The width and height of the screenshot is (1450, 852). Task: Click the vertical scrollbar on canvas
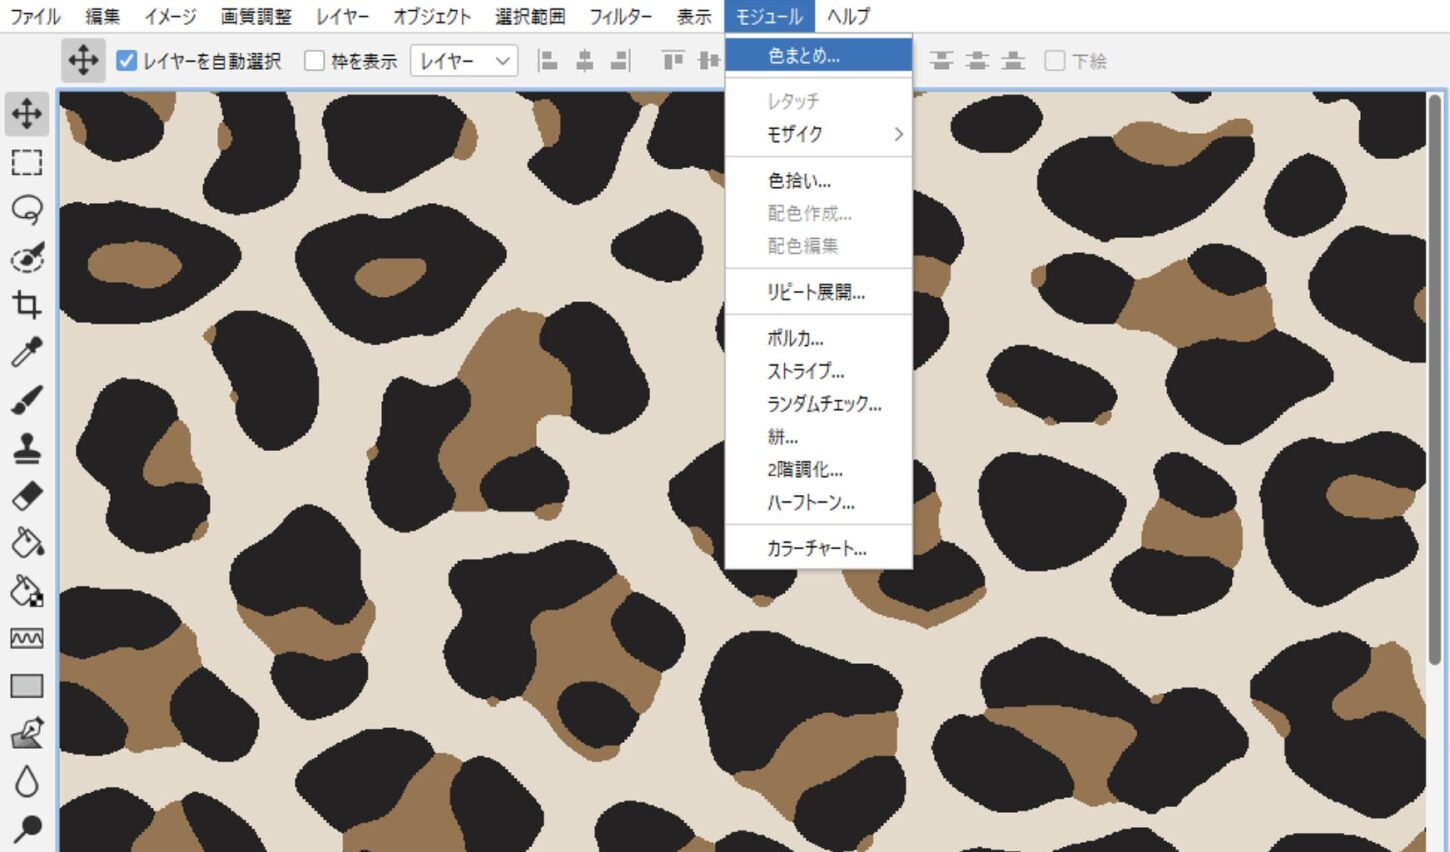click(x=1435, y=380)
